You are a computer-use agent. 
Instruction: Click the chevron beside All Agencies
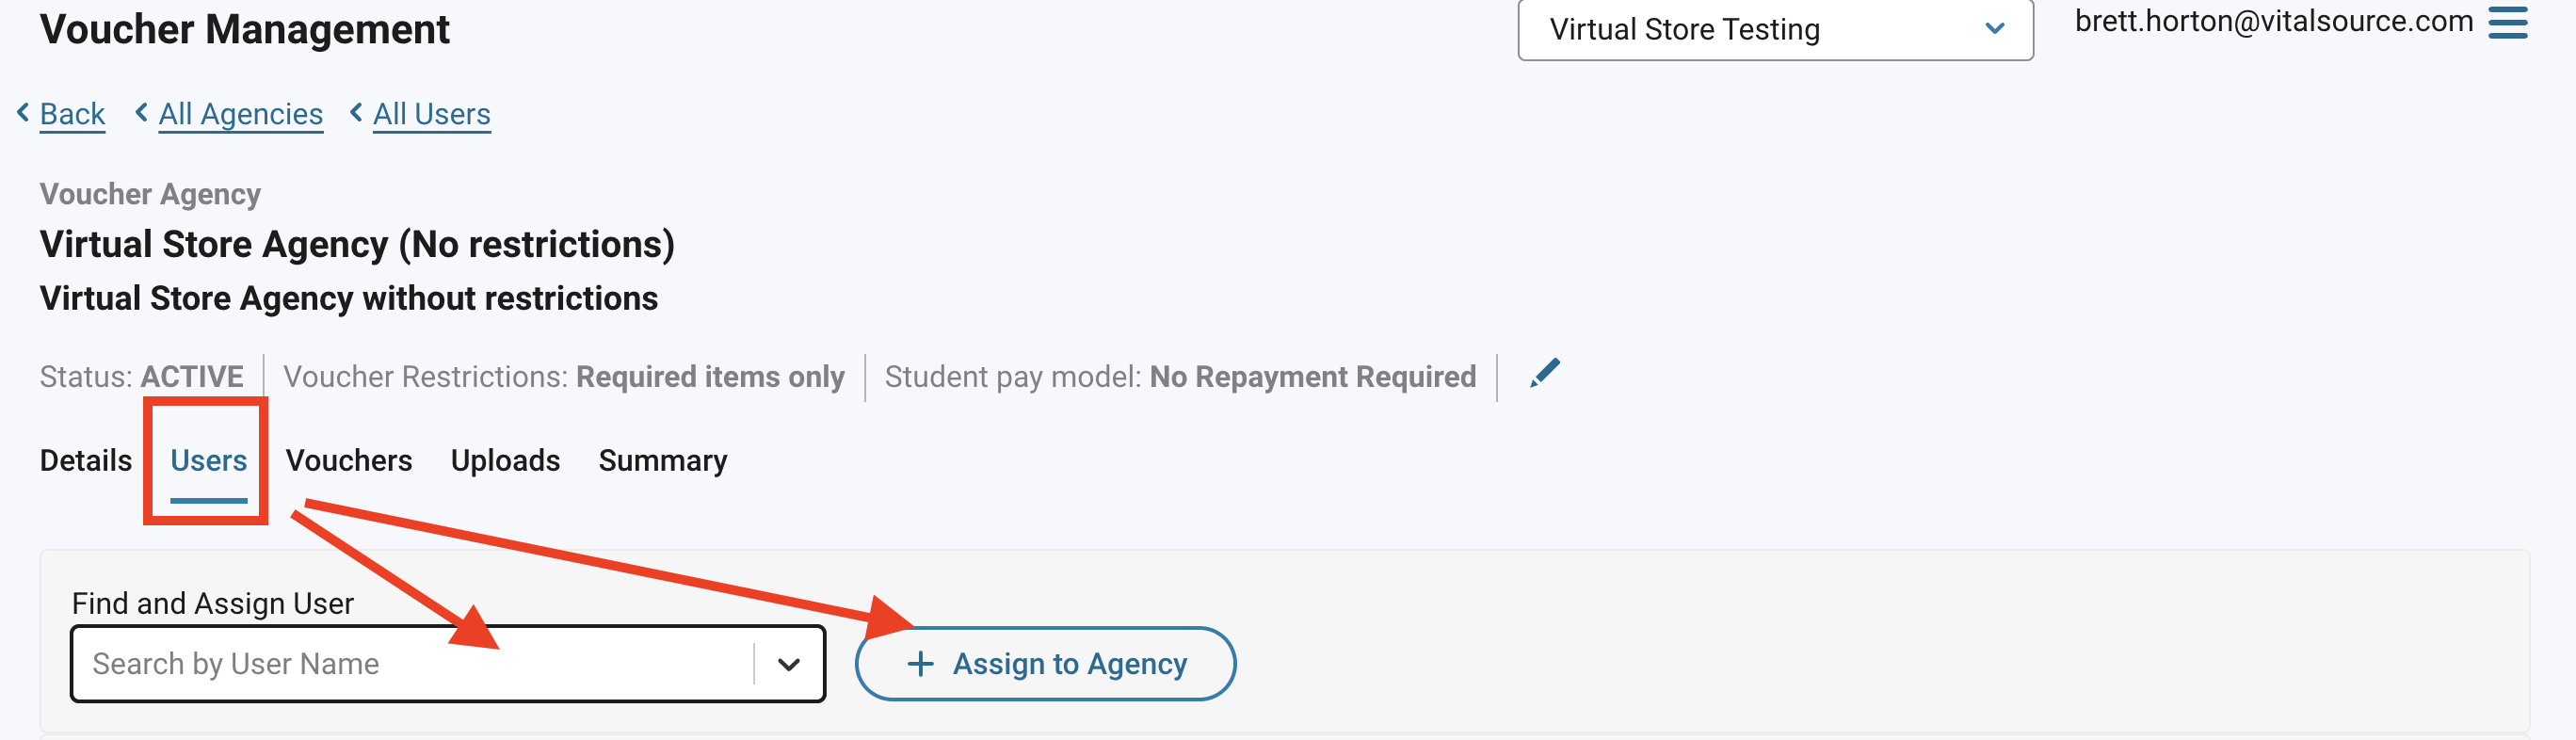[142, 113]
